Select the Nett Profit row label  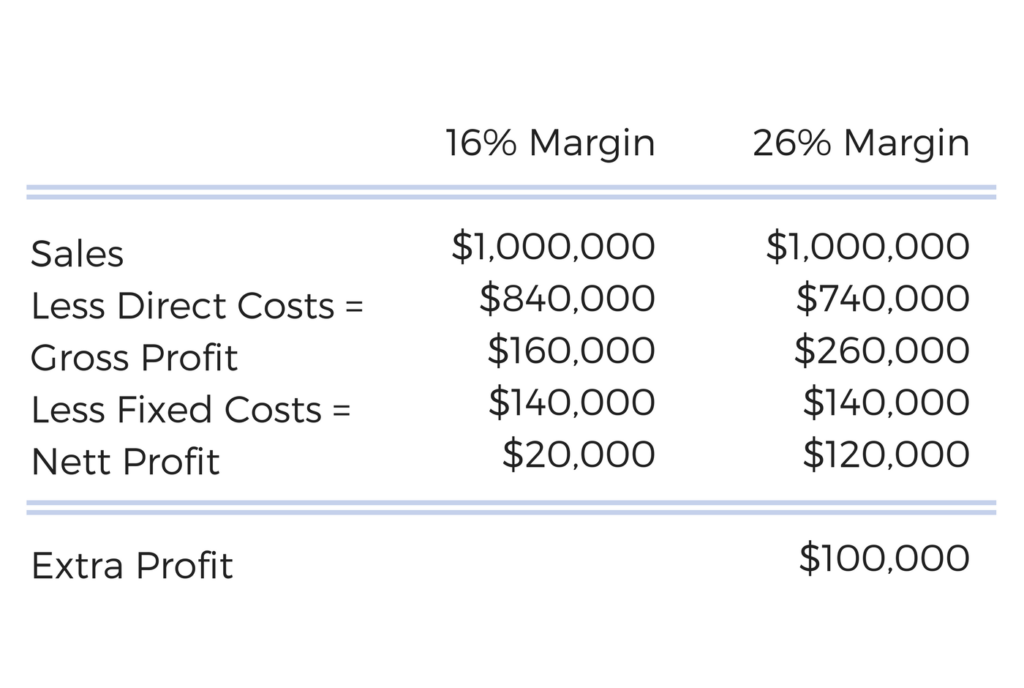(x=125, y=461)
